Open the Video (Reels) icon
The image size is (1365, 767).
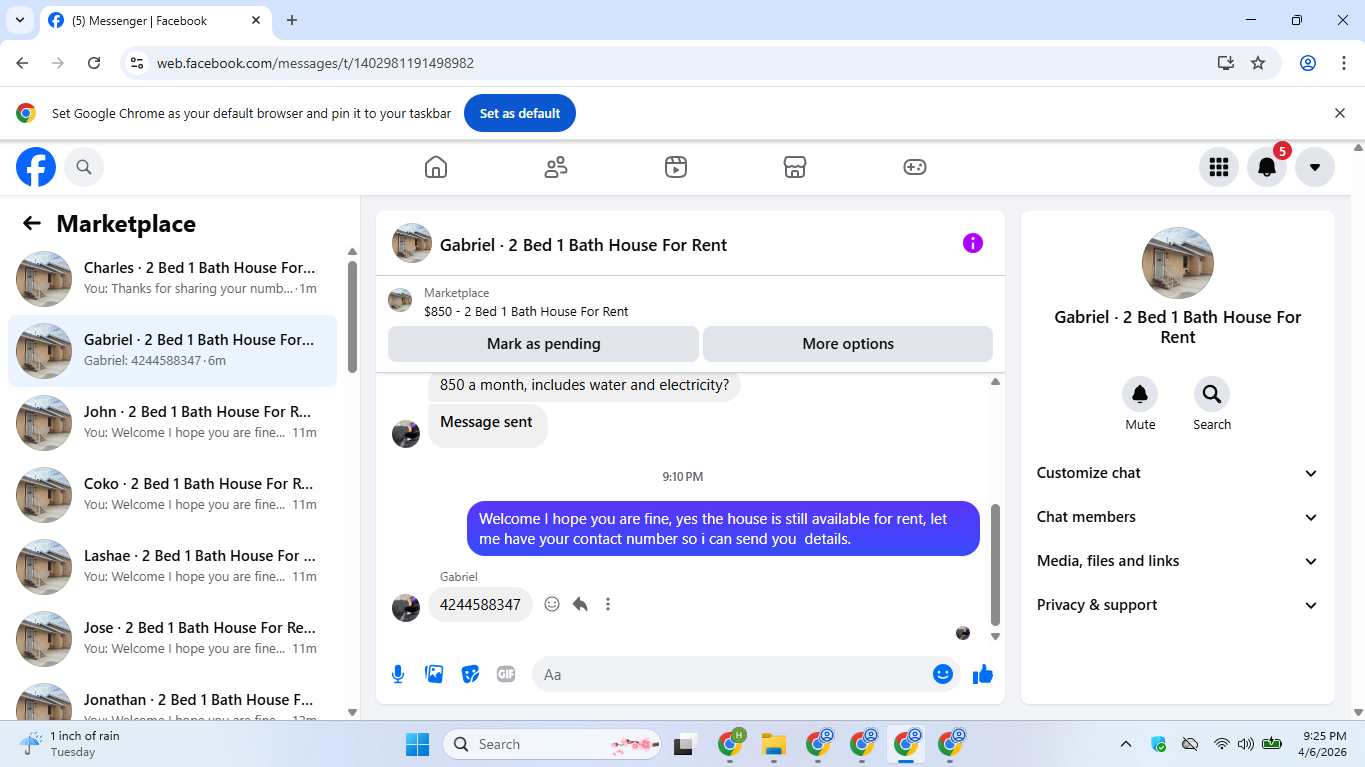pyautogui.click(x=676, y=167)
